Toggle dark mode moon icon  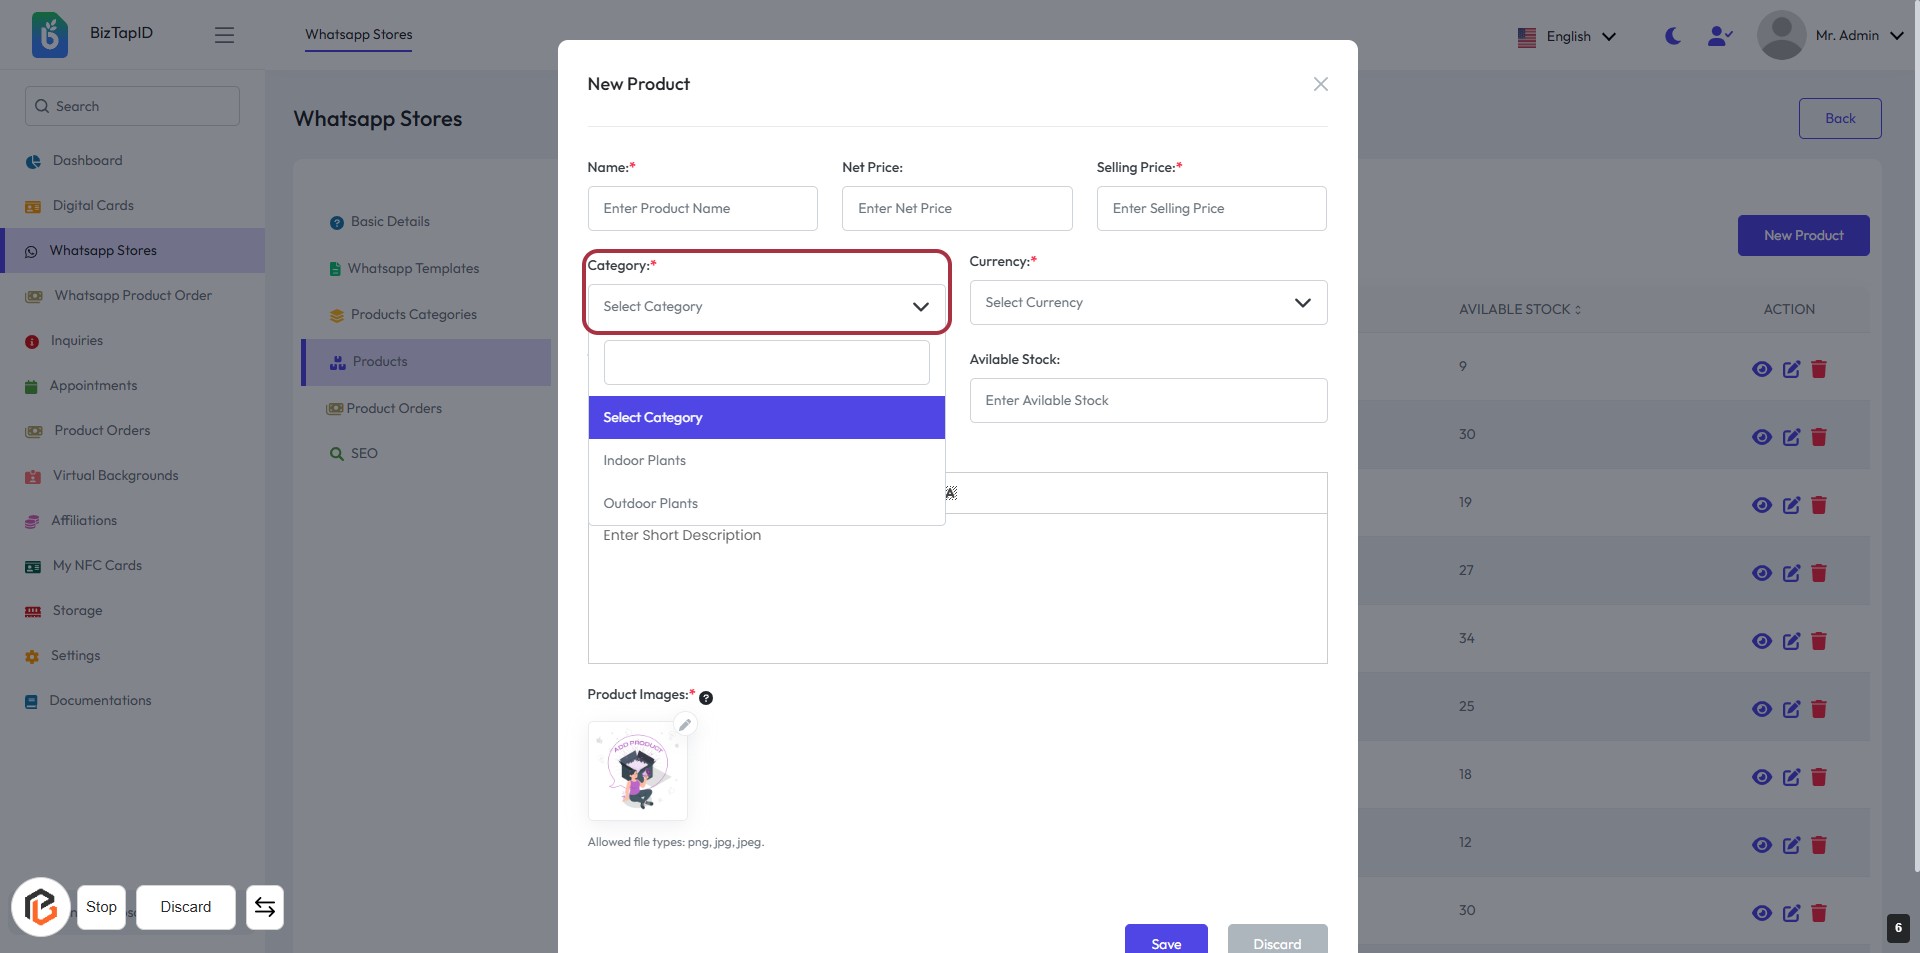pyautogui.click(x=1672, y=36)
